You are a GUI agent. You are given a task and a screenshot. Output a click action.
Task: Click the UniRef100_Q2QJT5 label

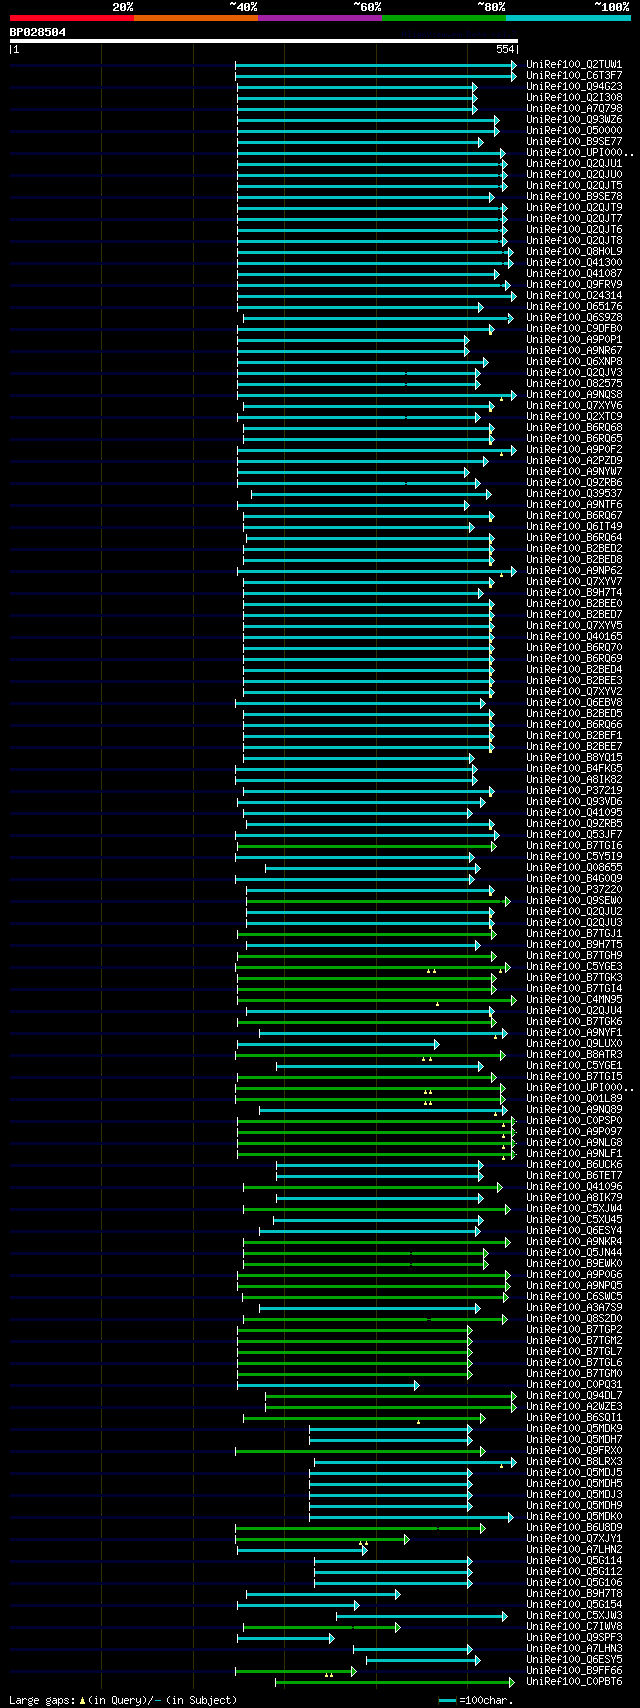click(x=574, y=185)
